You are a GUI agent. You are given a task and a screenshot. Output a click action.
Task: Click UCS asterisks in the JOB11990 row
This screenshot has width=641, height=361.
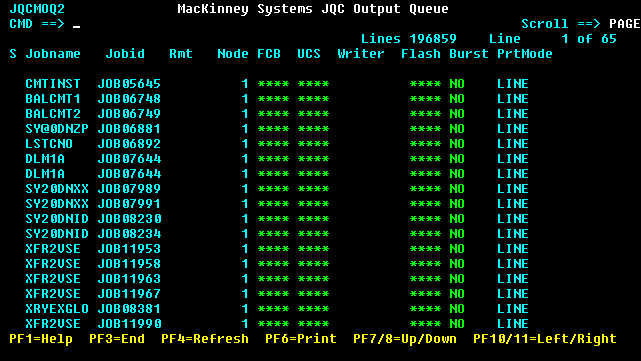coord(313,324)
